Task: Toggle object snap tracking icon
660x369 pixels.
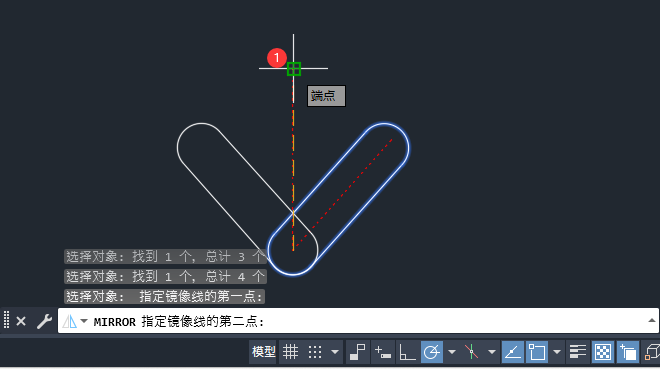Action: [513, 352]
